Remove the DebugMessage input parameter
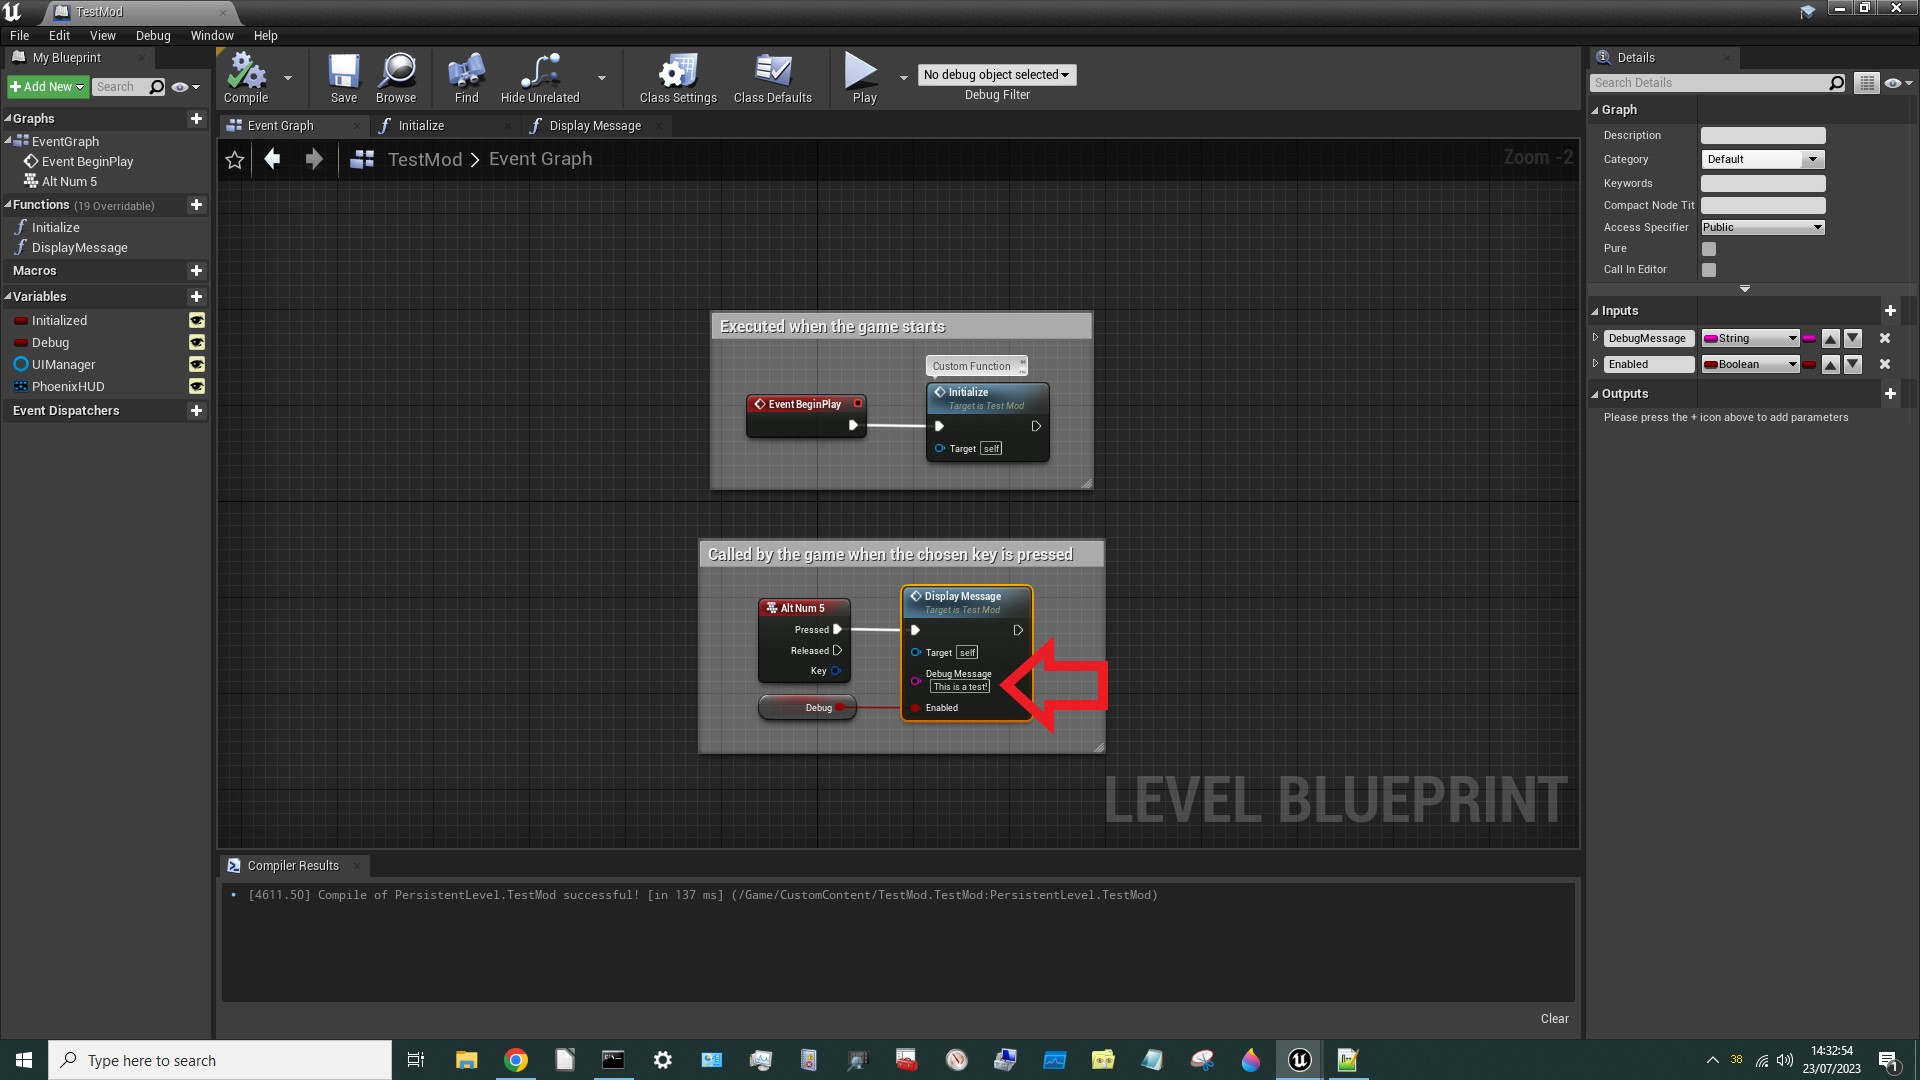 coord(1885,338)
